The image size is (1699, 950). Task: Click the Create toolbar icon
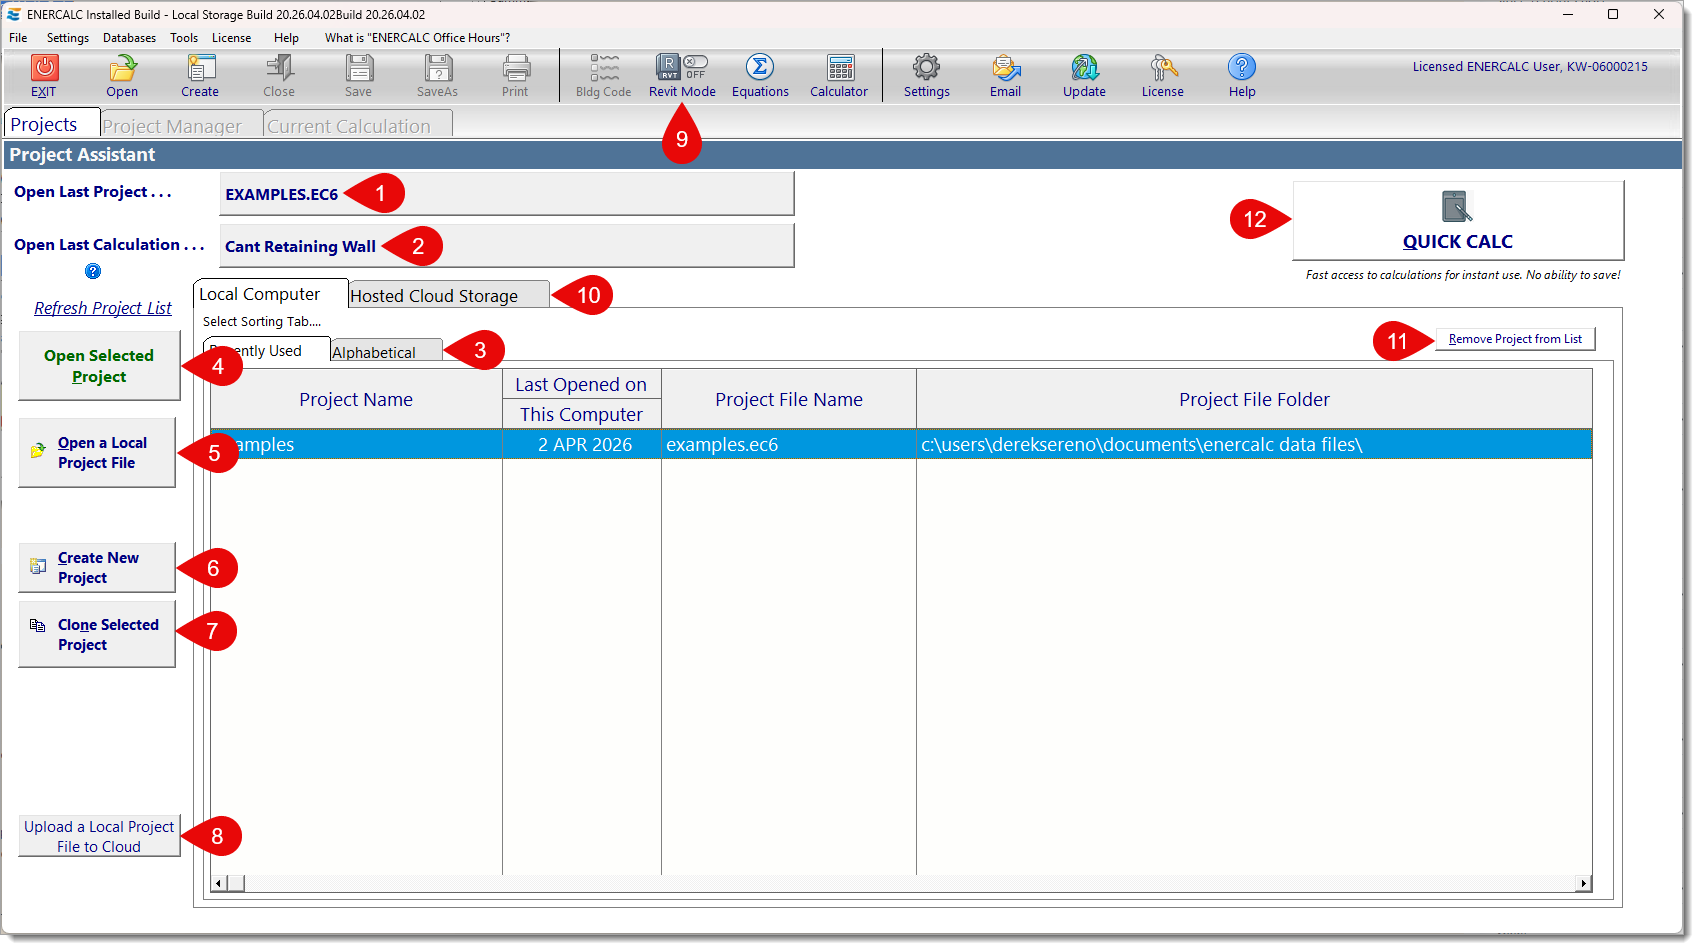click(x=200, y=67)
